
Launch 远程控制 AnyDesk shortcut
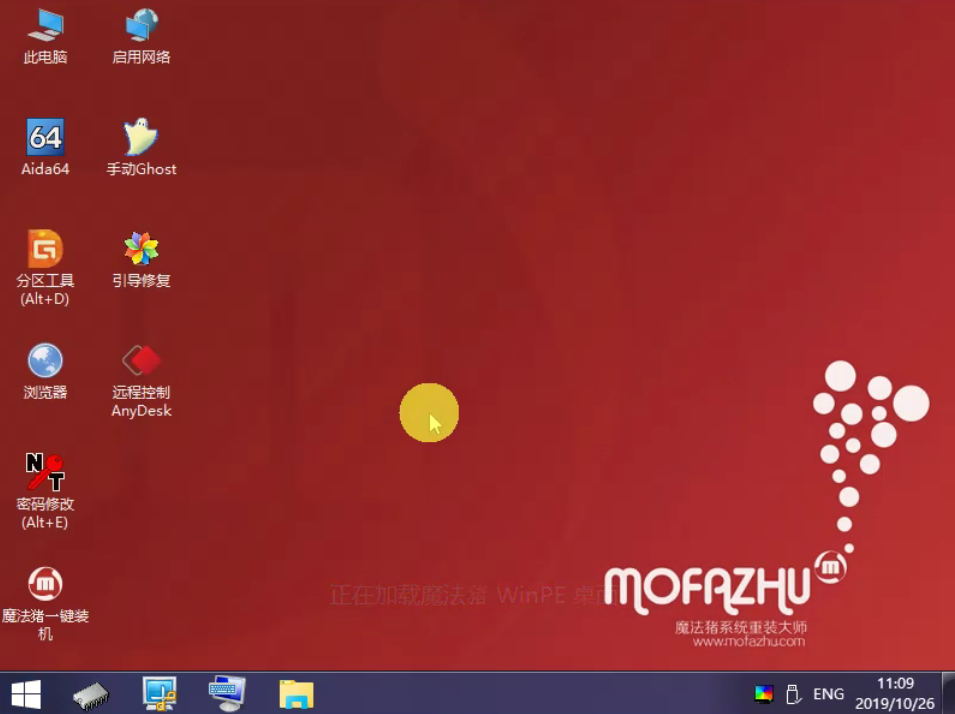[x=141, y=381]
